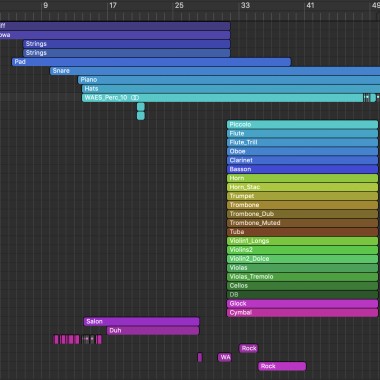Select the Oboe region

(x=302, y=151)
